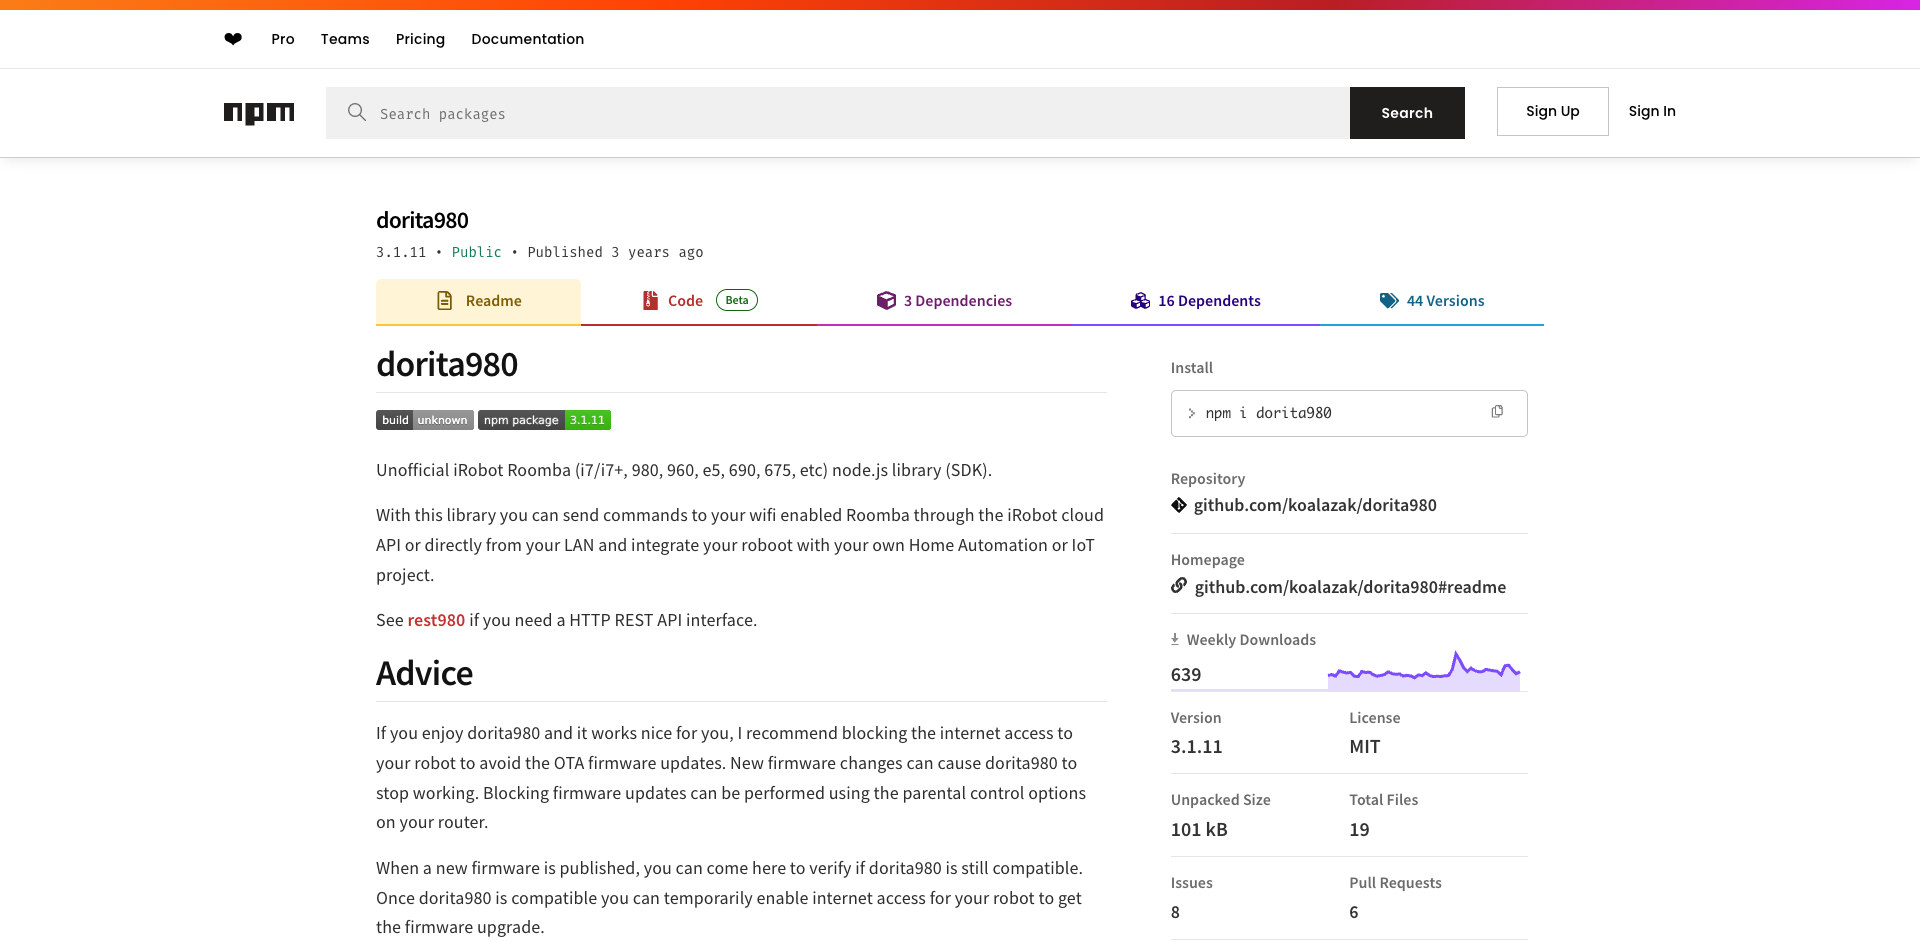Image resolution: width=1920 pixels, height=941 pixels.
Task: Click the build unknown badge
Action: point(424,420)
